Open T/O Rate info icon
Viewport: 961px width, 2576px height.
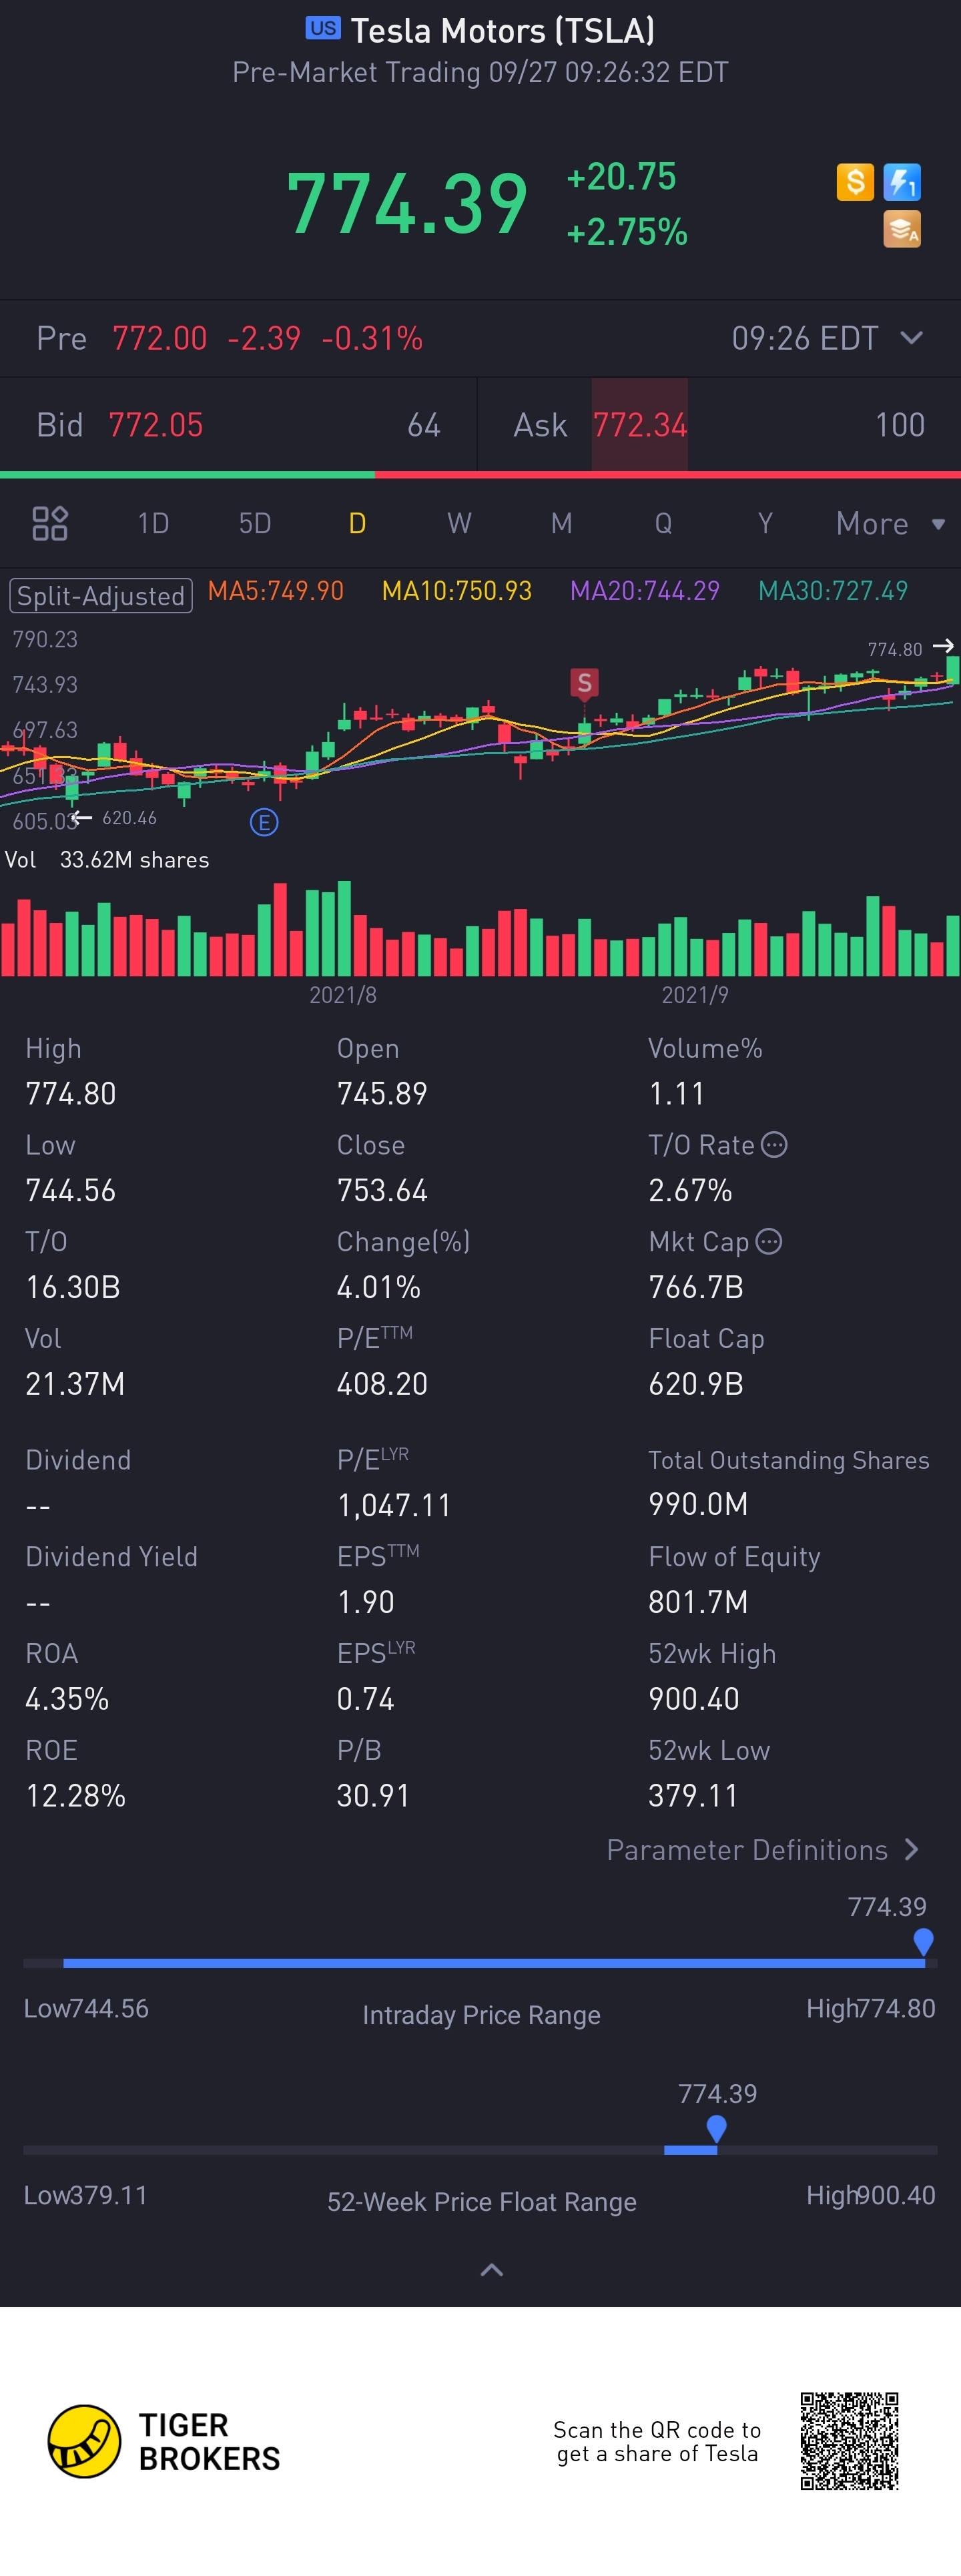tap(774, 1144)
